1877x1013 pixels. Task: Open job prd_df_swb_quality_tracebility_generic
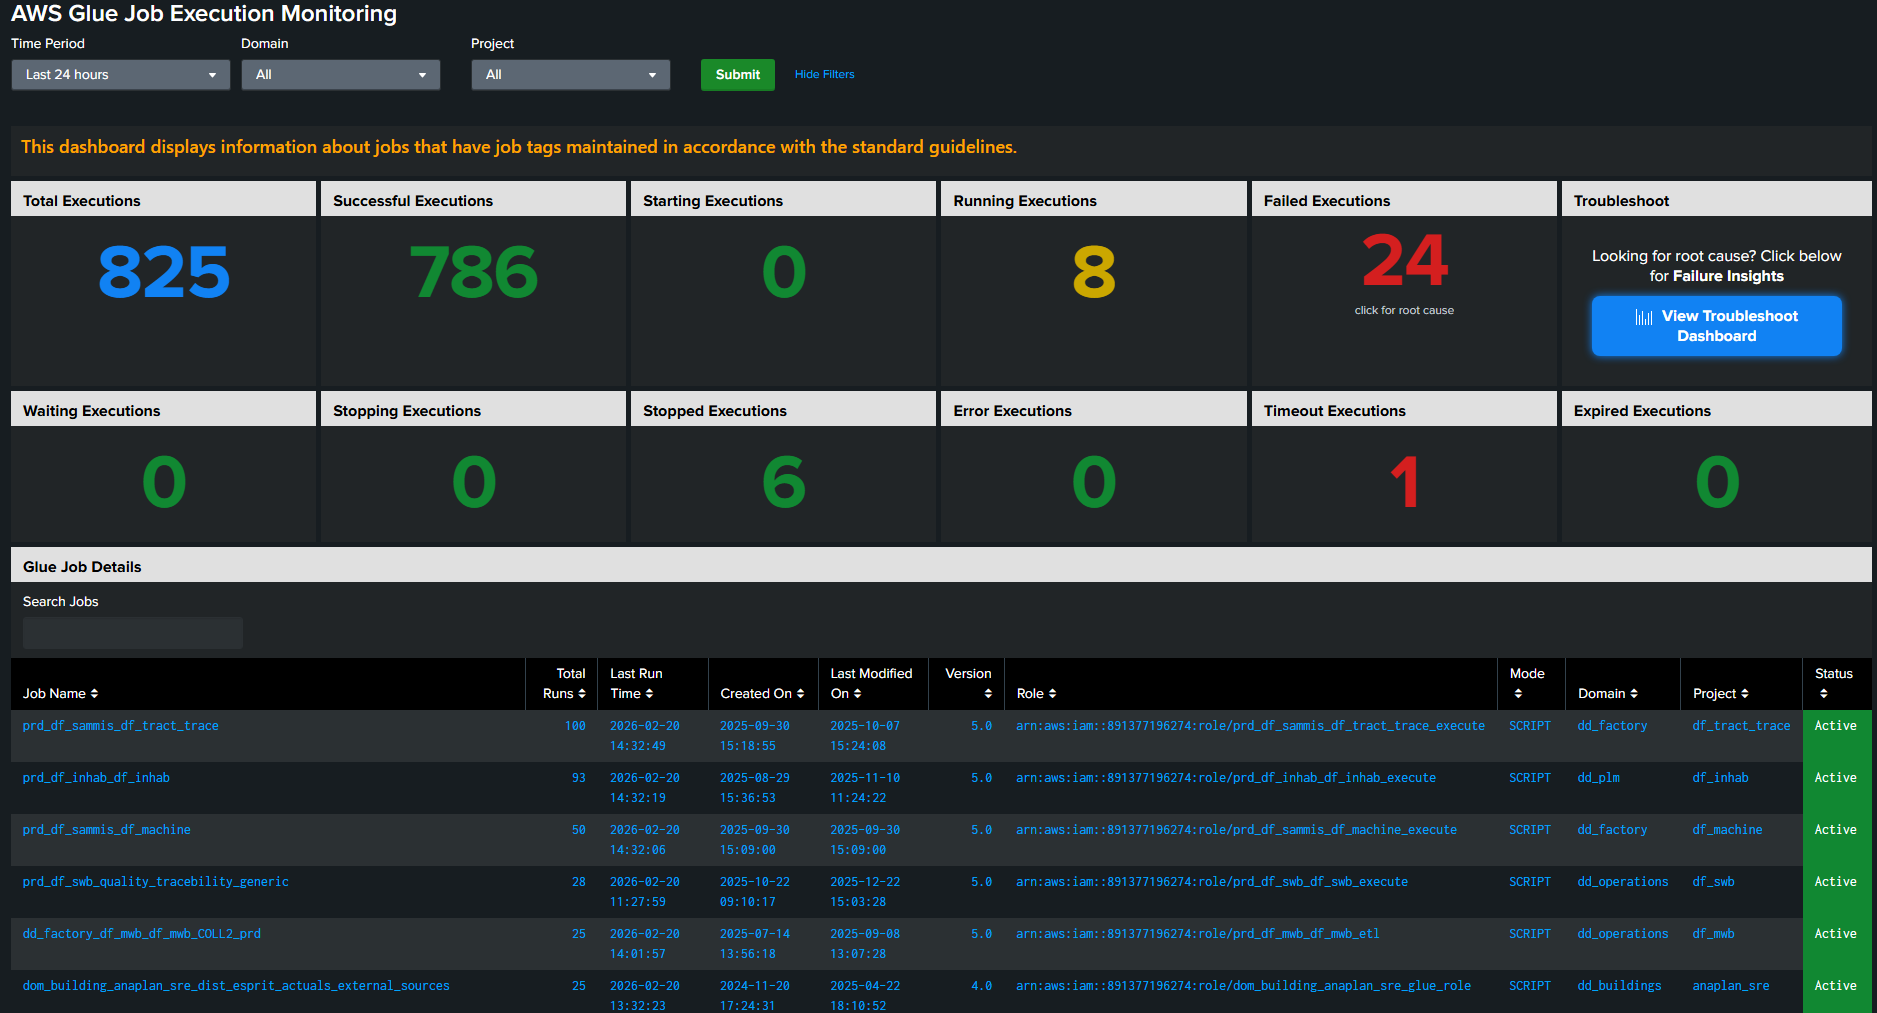point(156,882)
